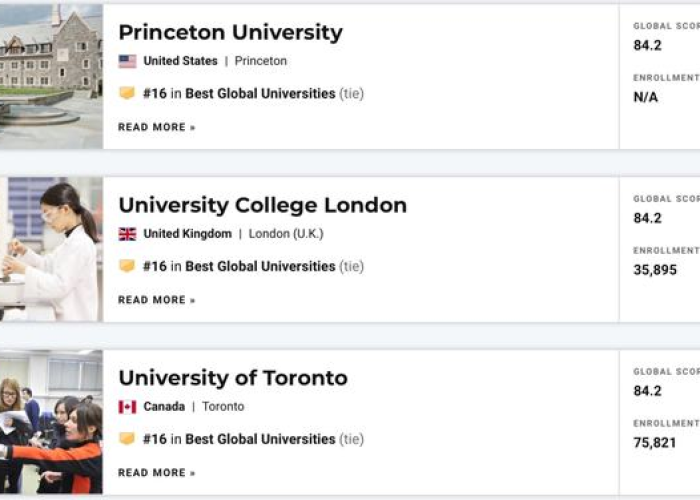Click University of Toronto's ranking badge icon
700x500 pixels.
tap(127, 438)
